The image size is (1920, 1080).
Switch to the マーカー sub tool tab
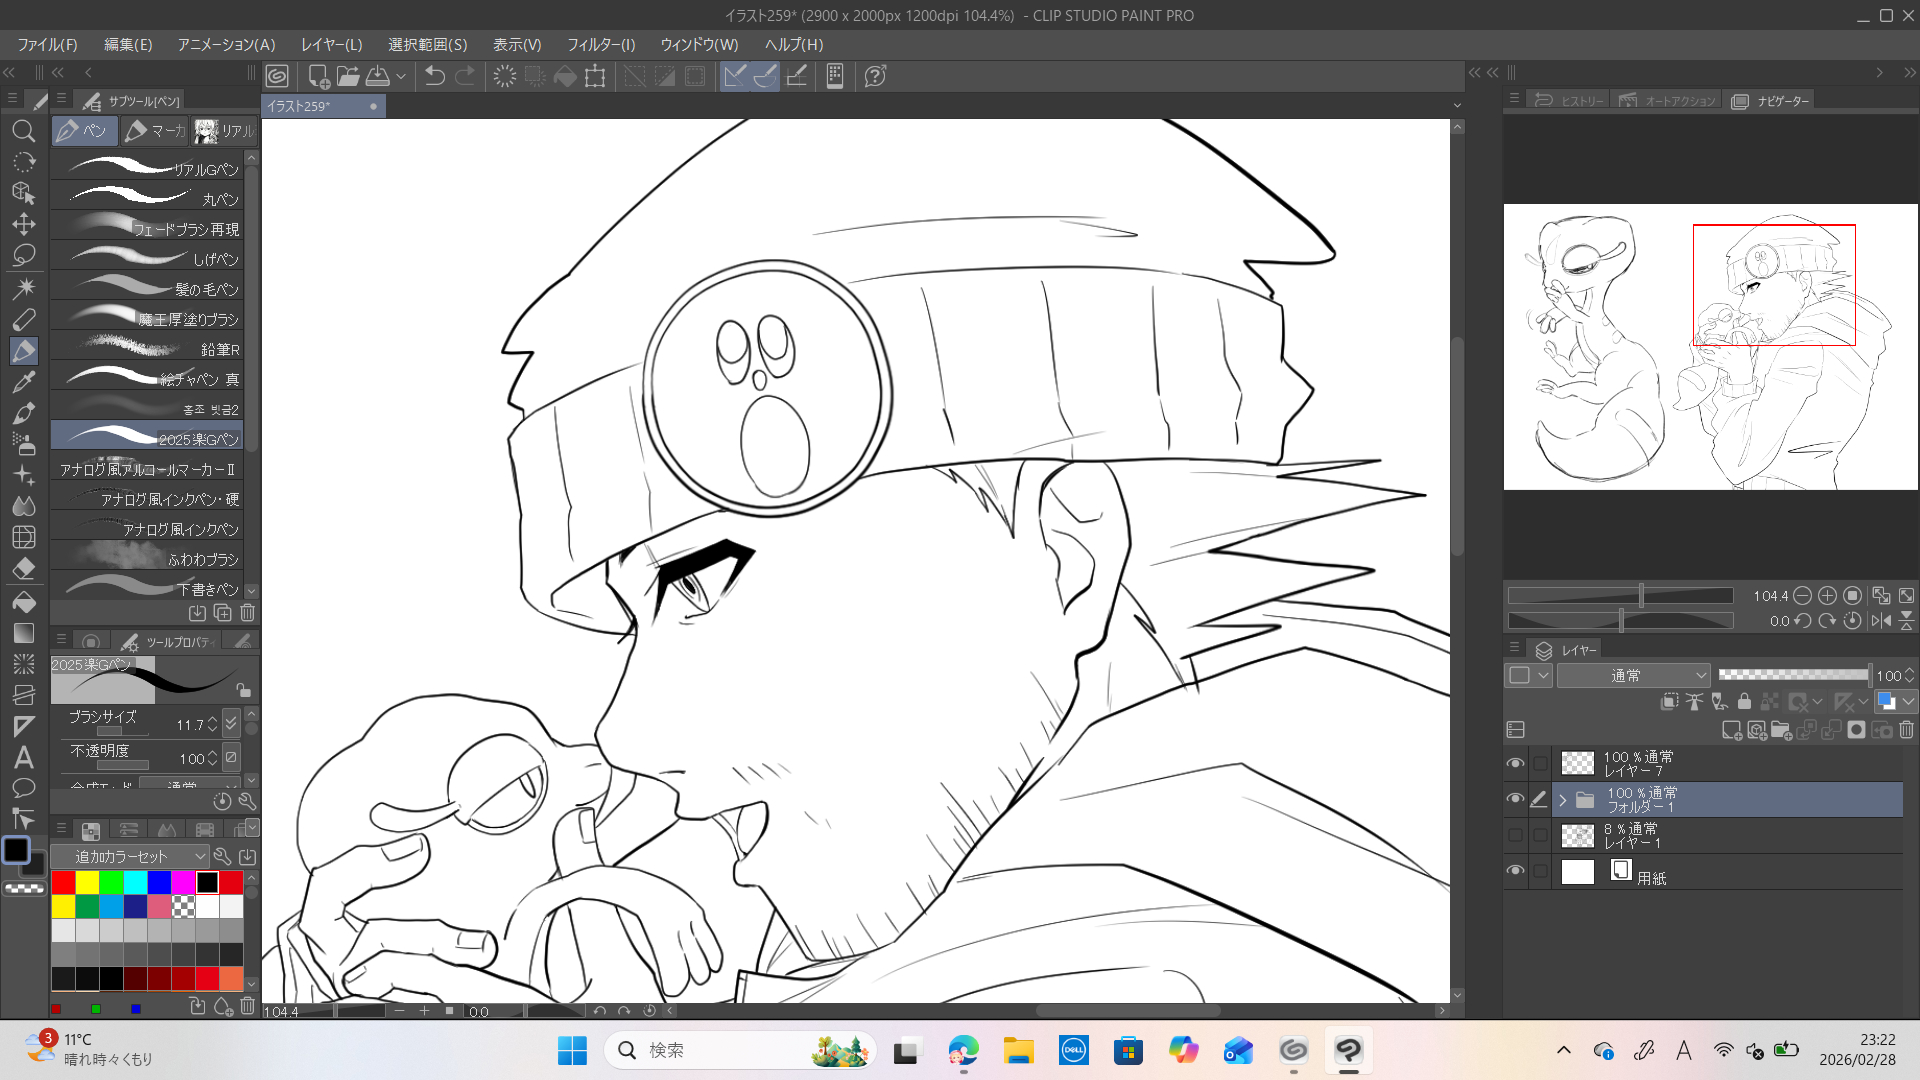coord(156,131)
